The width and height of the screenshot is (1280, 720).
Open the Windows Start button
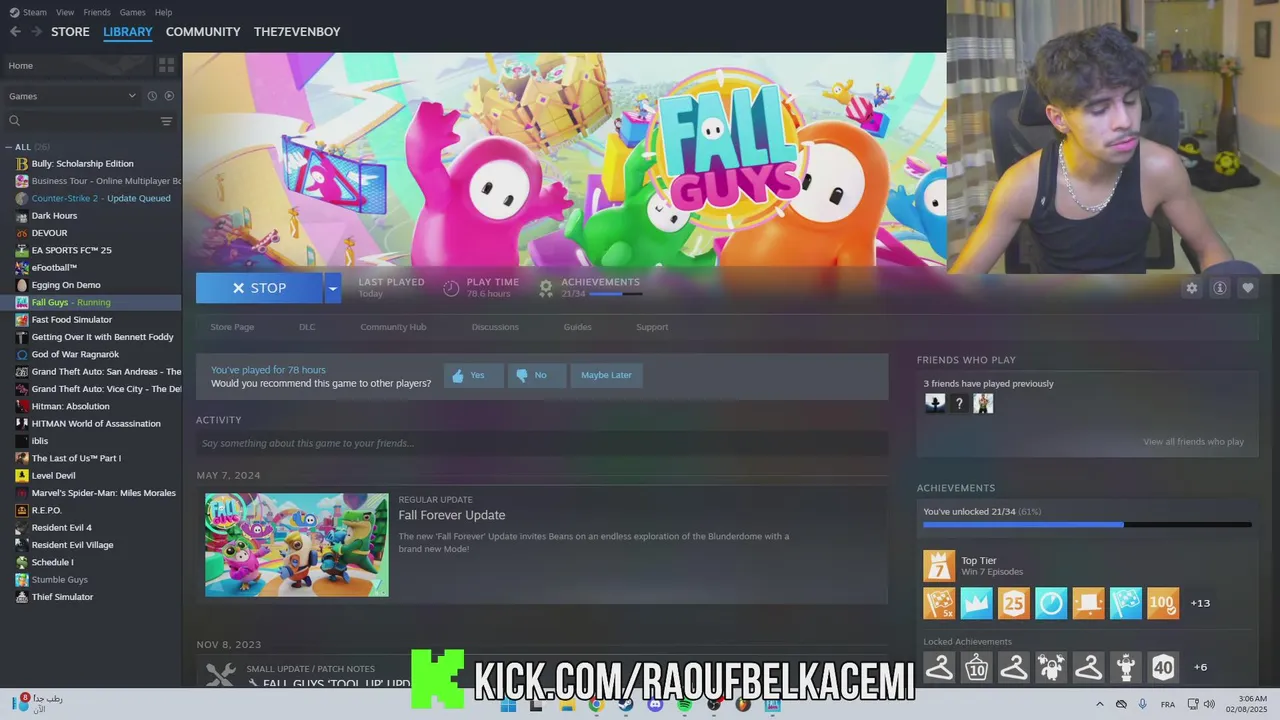click(x=508, y=705)
